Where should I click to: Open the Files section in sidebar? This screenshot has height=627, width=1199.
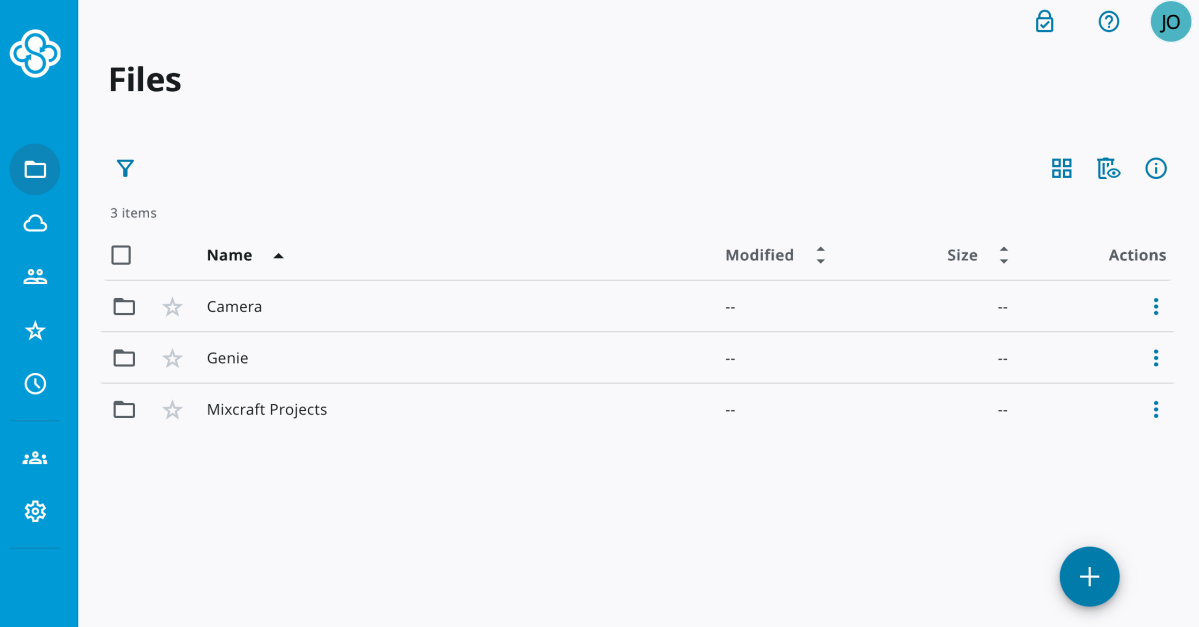click(35, 169)
